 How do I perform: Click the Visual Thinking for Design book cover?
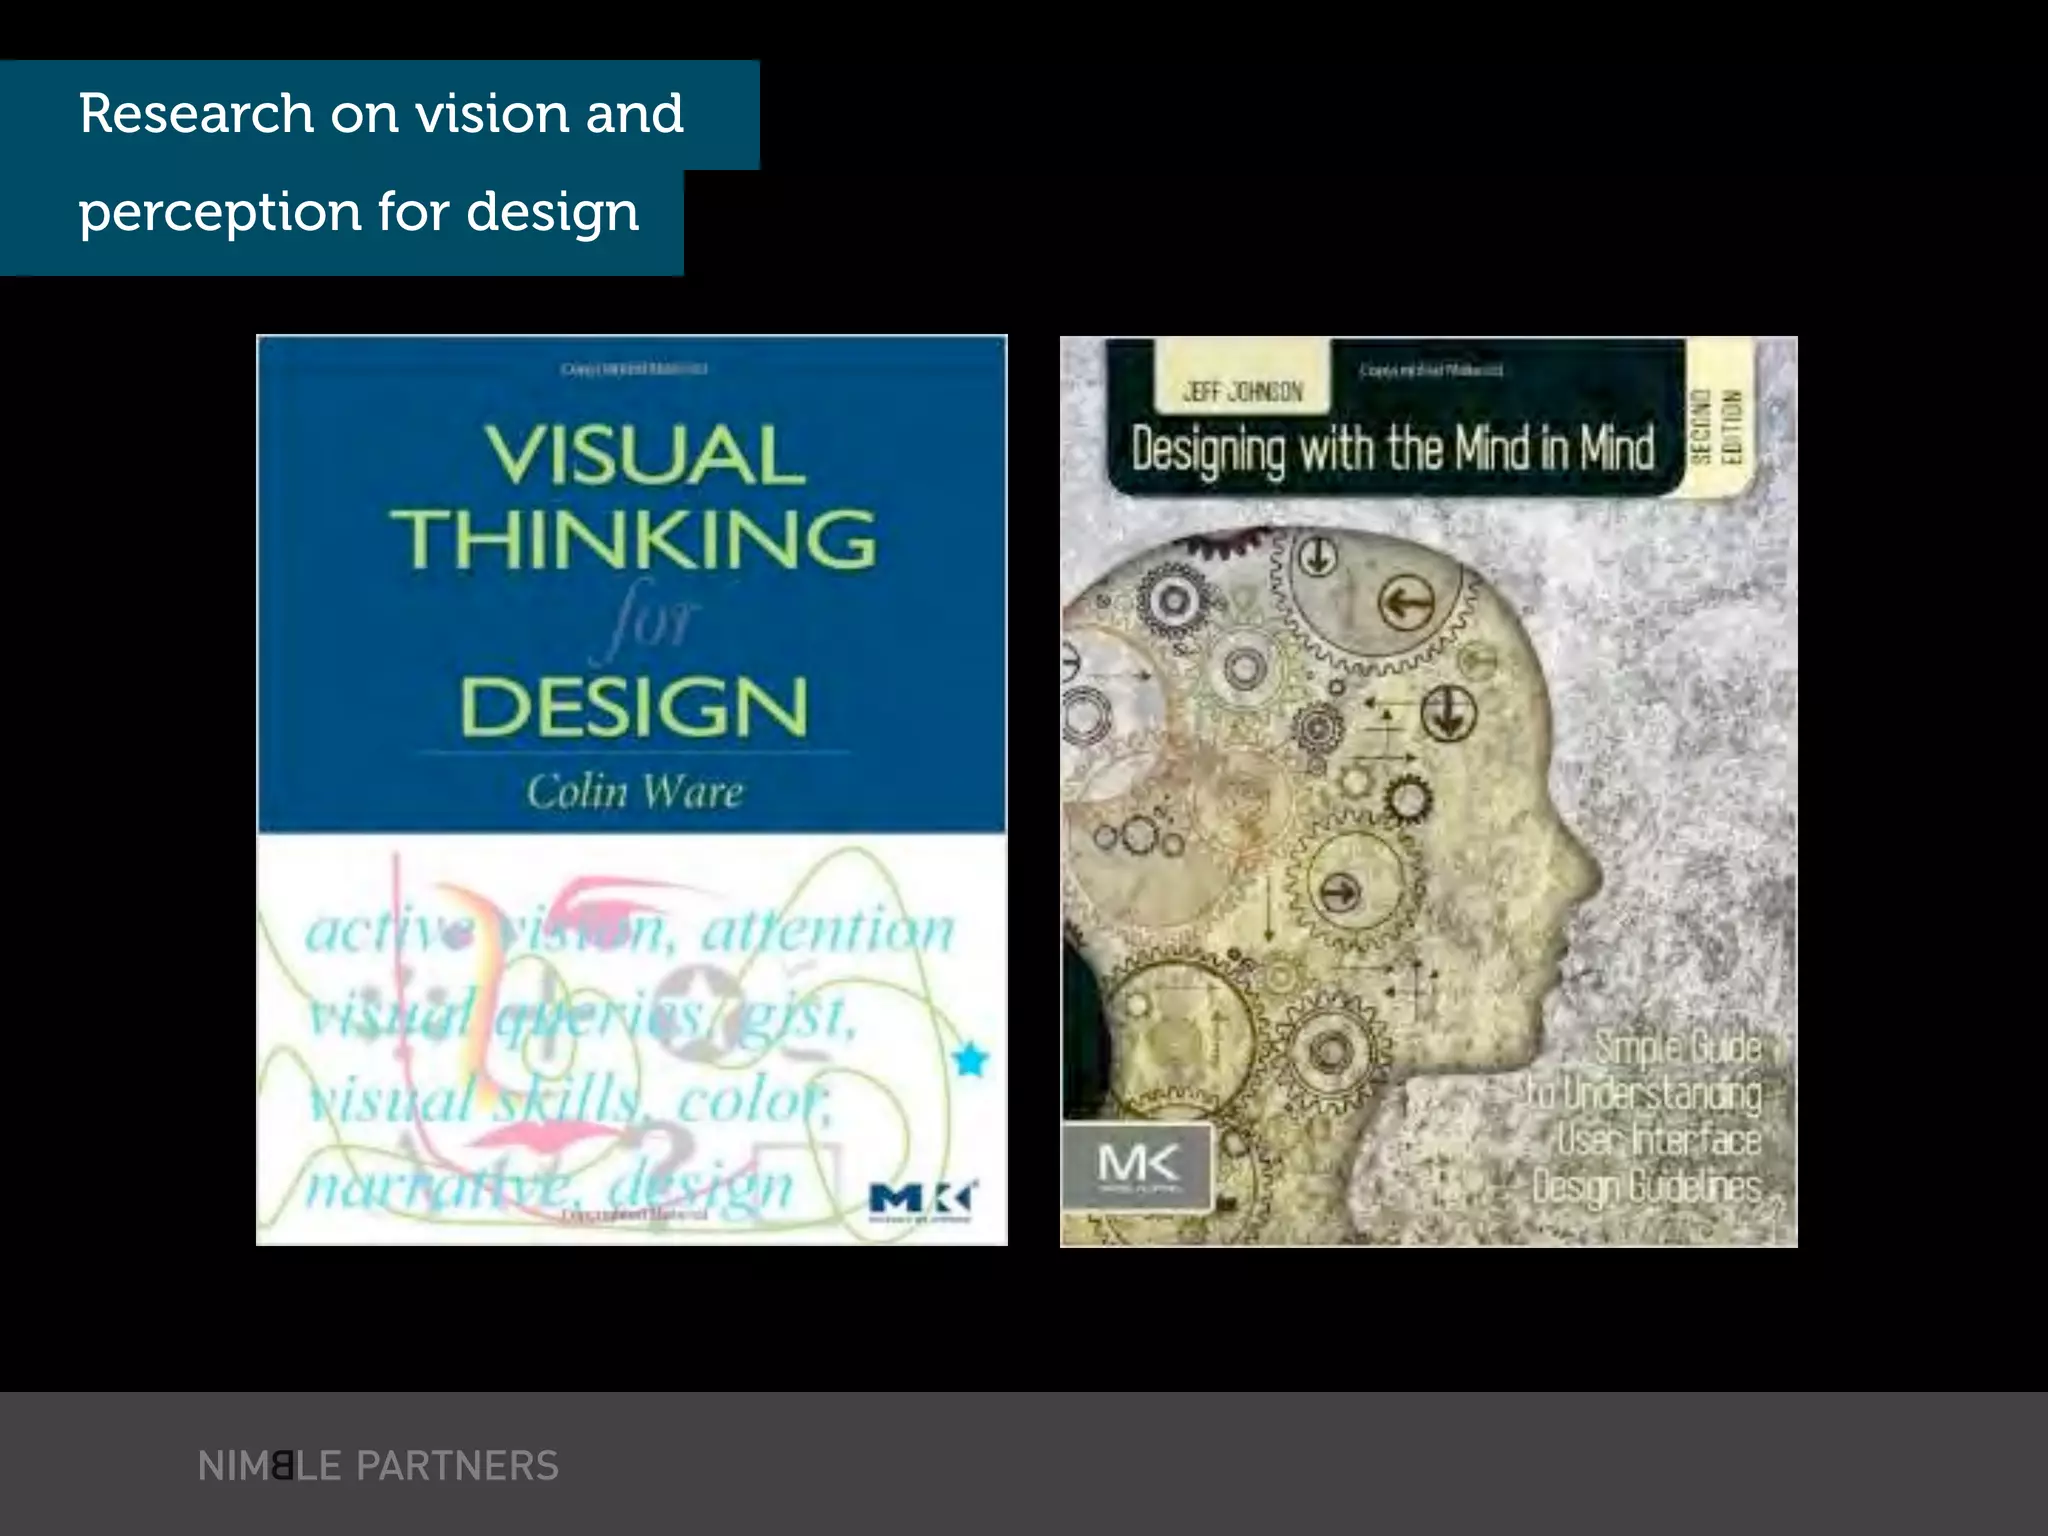tap(632, 790)
